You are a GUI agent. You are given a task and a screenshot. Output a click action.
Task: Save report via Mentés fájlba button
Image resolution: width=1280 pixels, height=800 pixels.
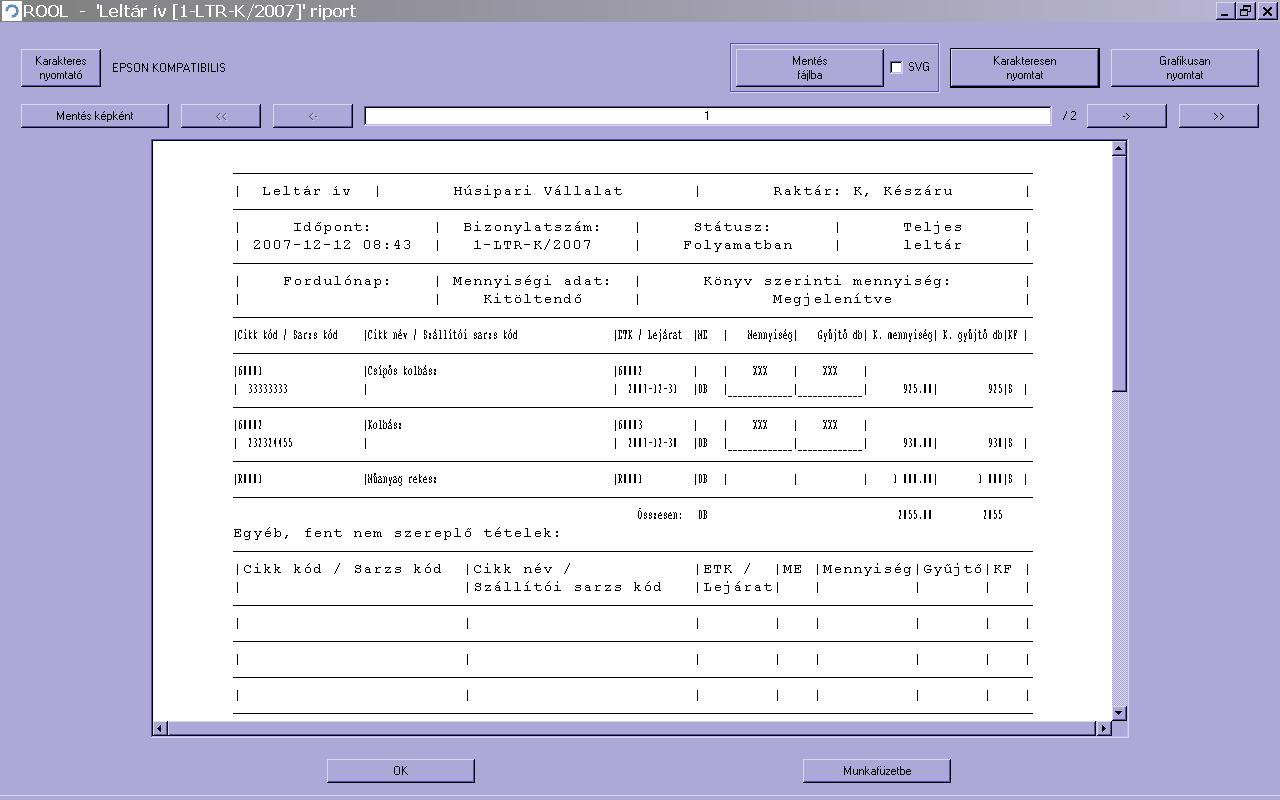pyautogui.click(x=809, y=68)
